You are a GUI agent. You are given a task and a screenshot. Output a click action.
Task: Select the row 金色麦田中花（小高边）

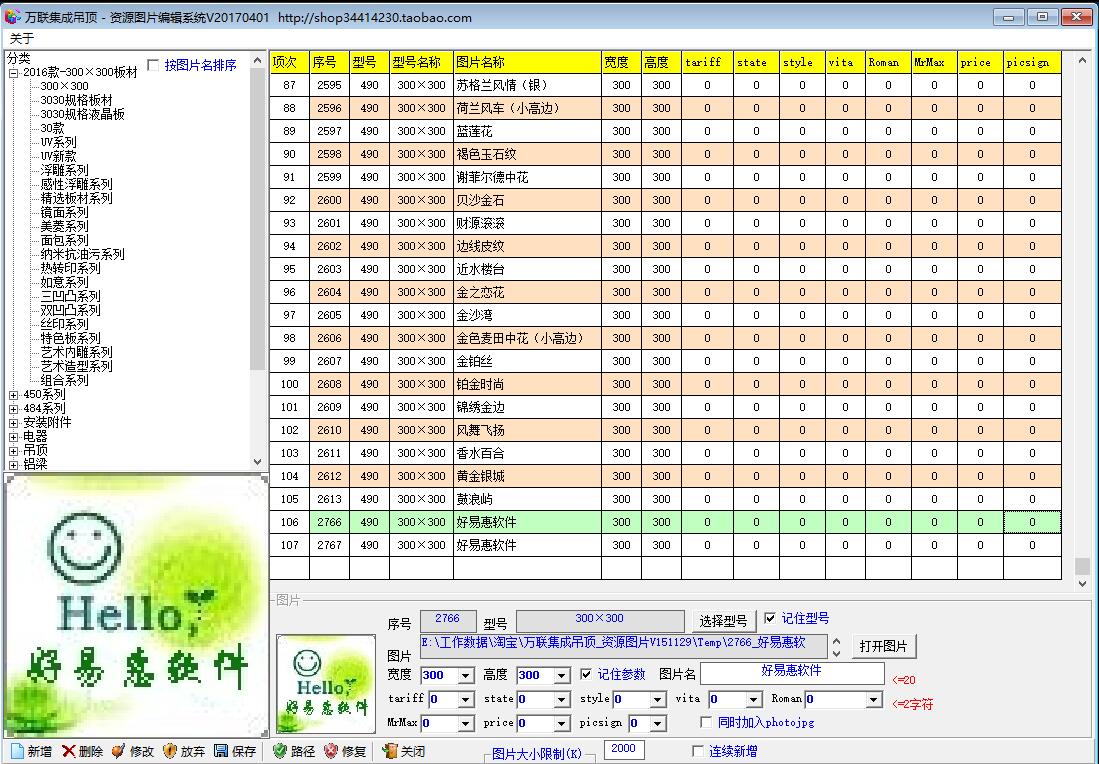(x=665, y=338)
